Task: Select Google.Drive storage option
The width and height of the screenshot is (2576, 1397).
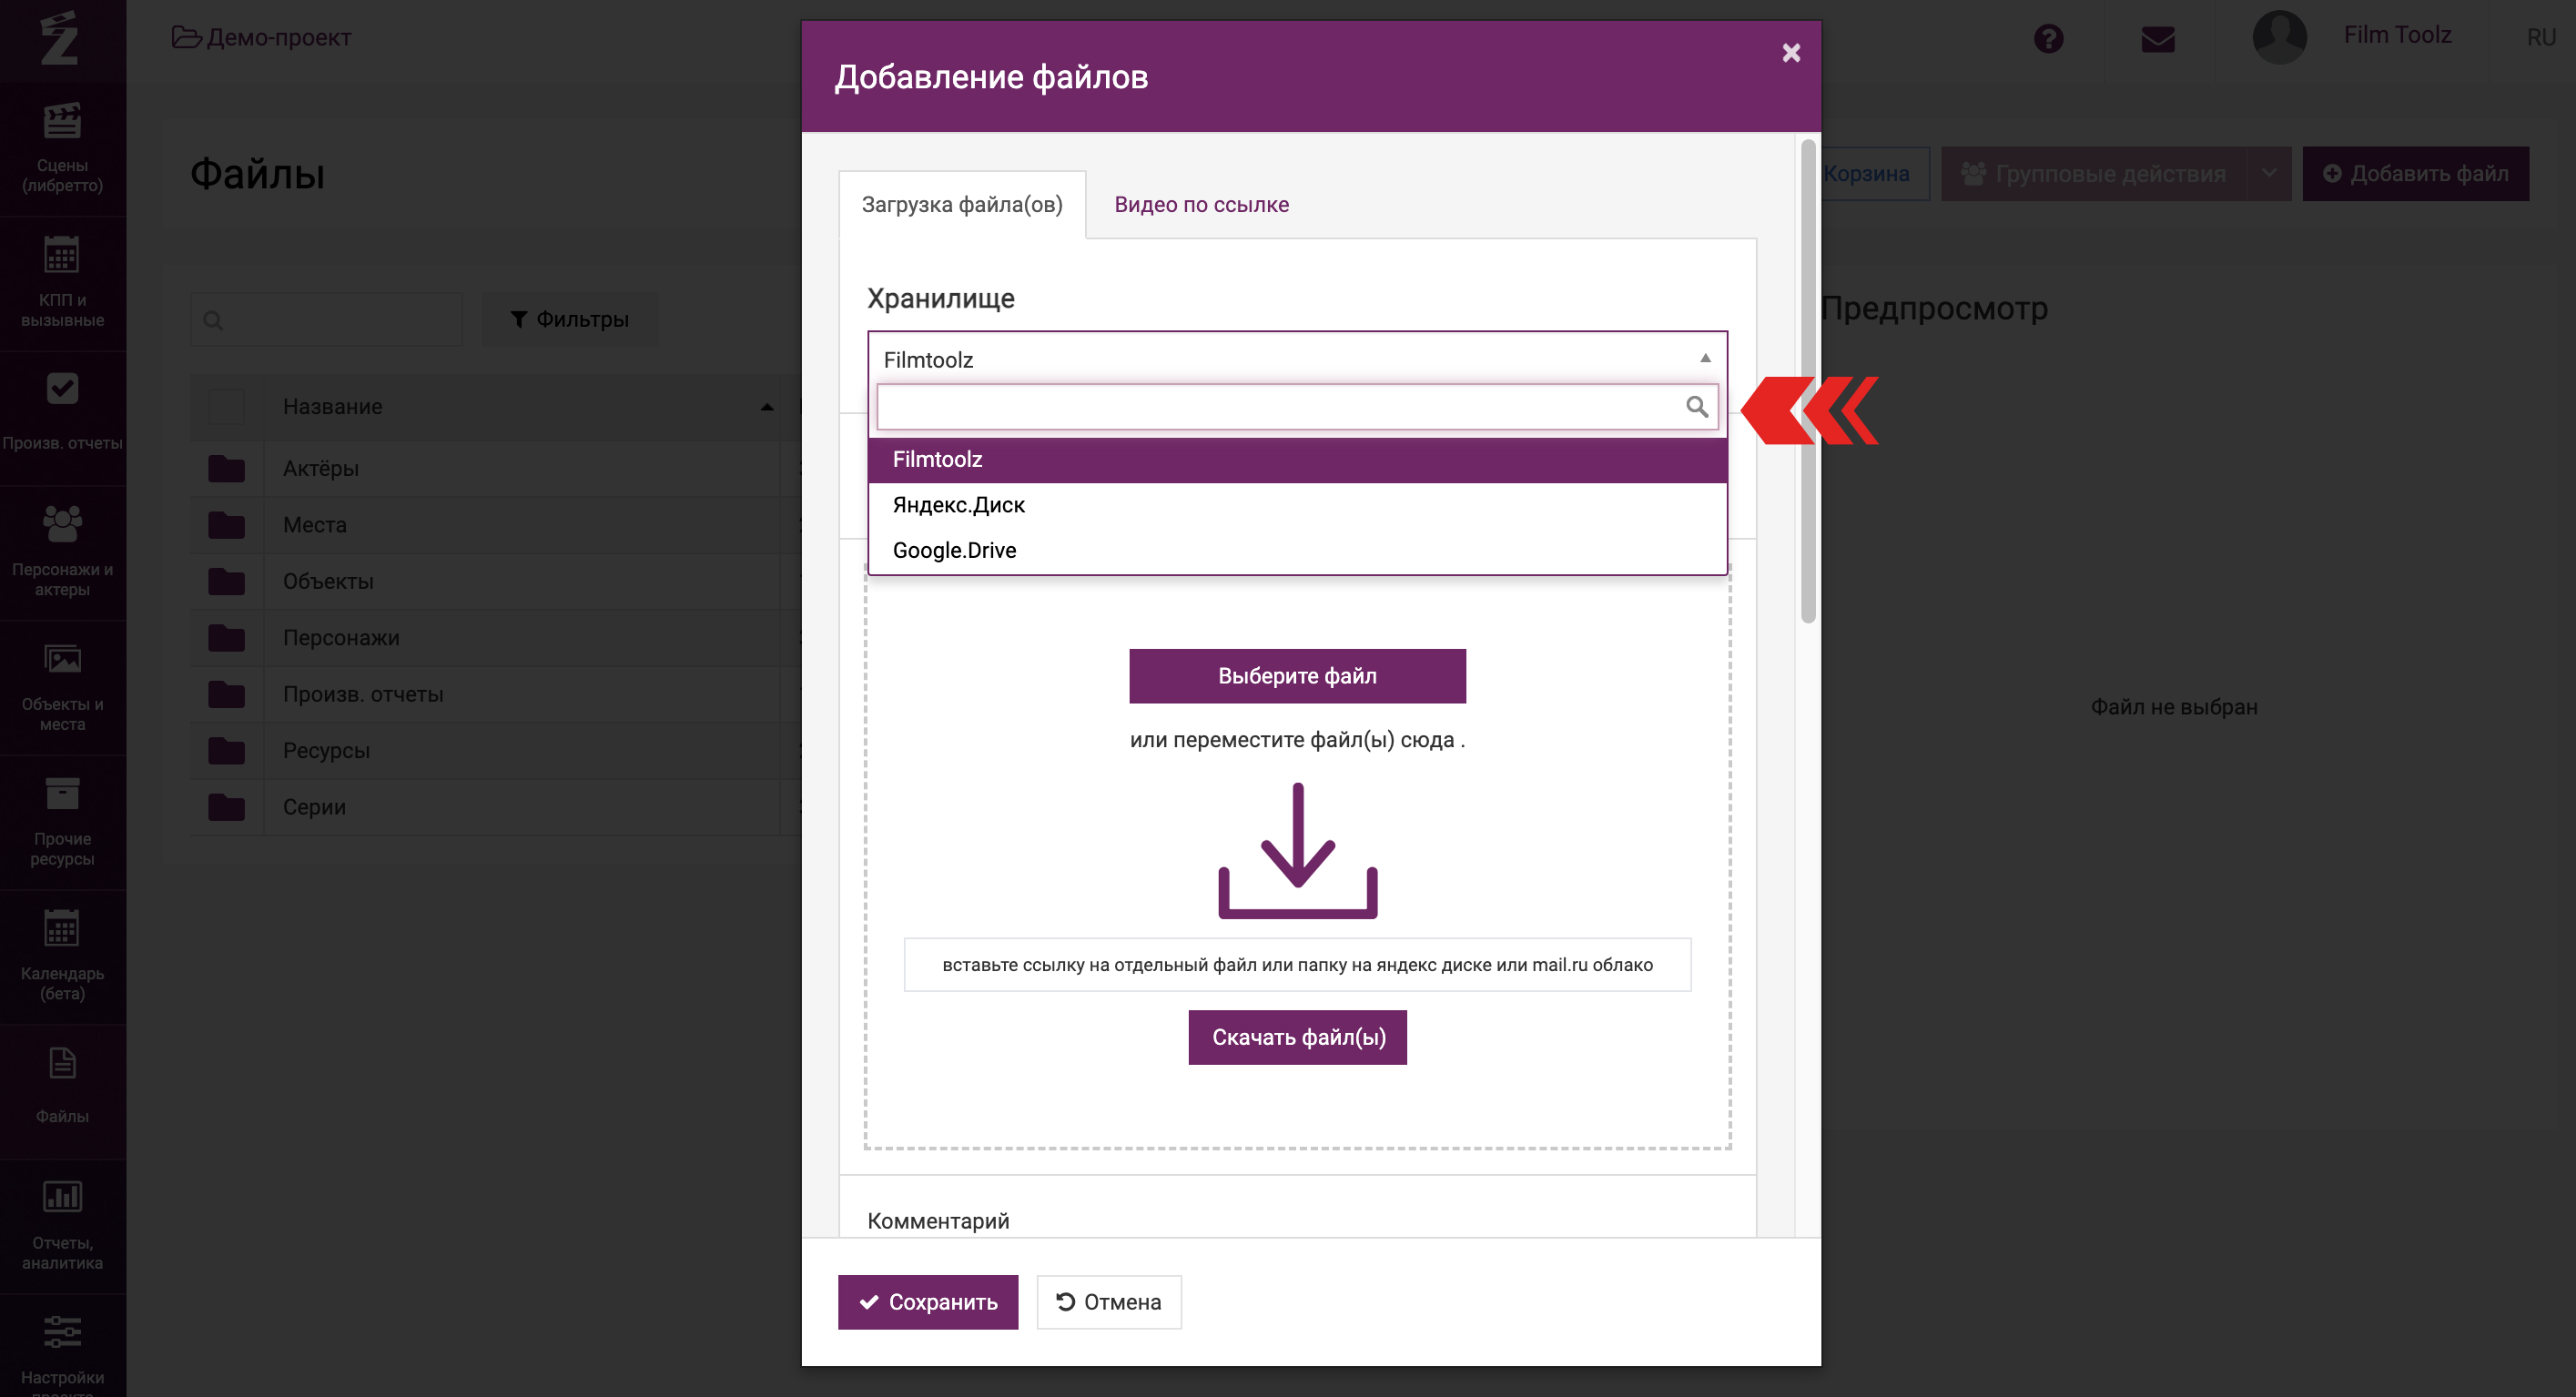Action: point(1297,550)
